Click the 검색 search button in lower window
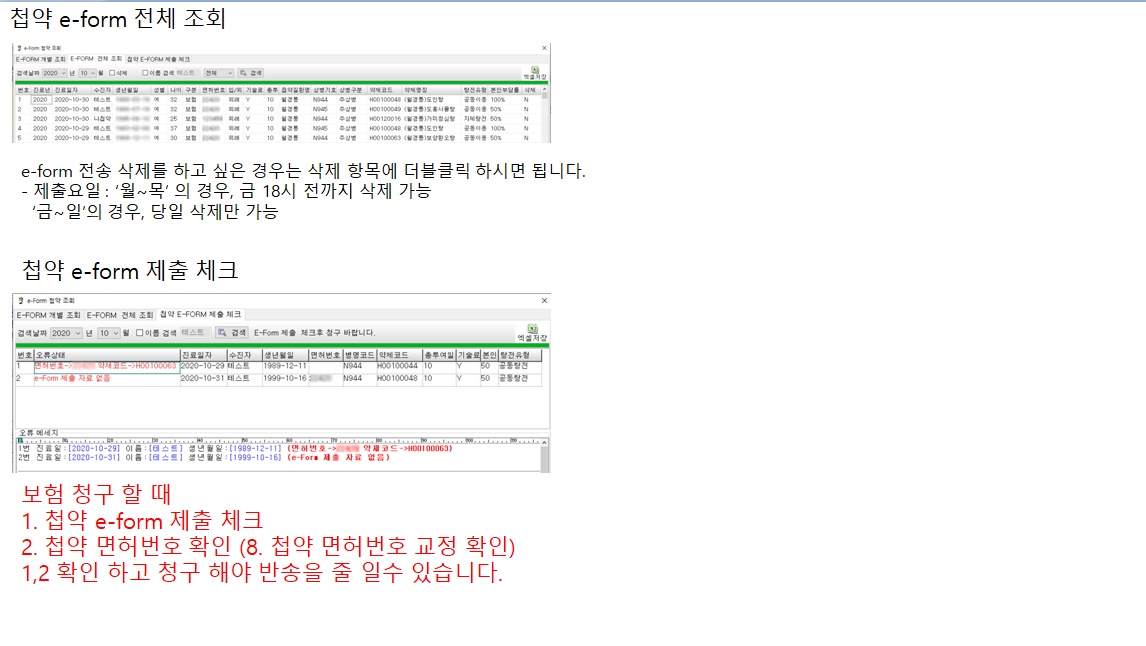Viewport: 1146px width, 646px height. [232, 332]
